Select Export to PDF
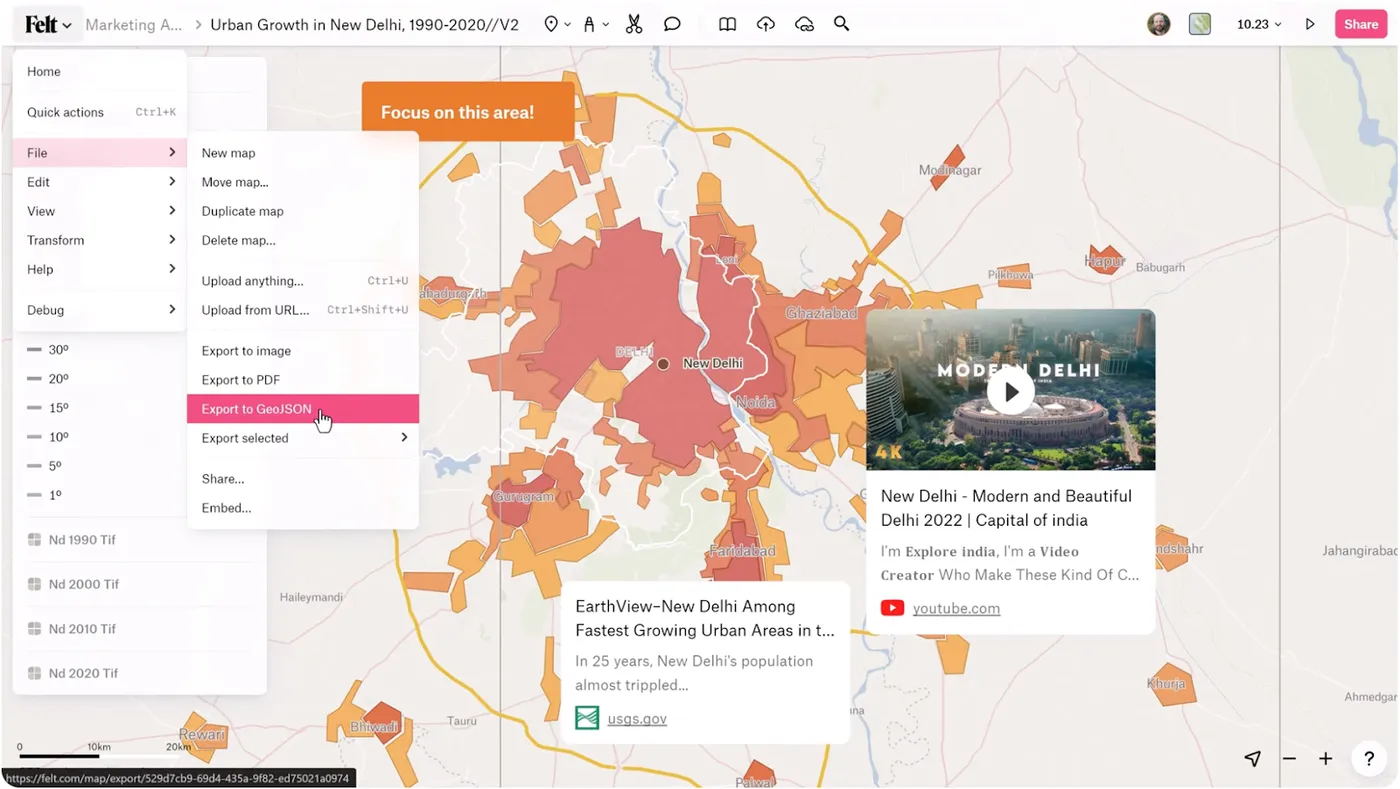The height and width of the screenshot is (789, 1400). coord(303,380)
